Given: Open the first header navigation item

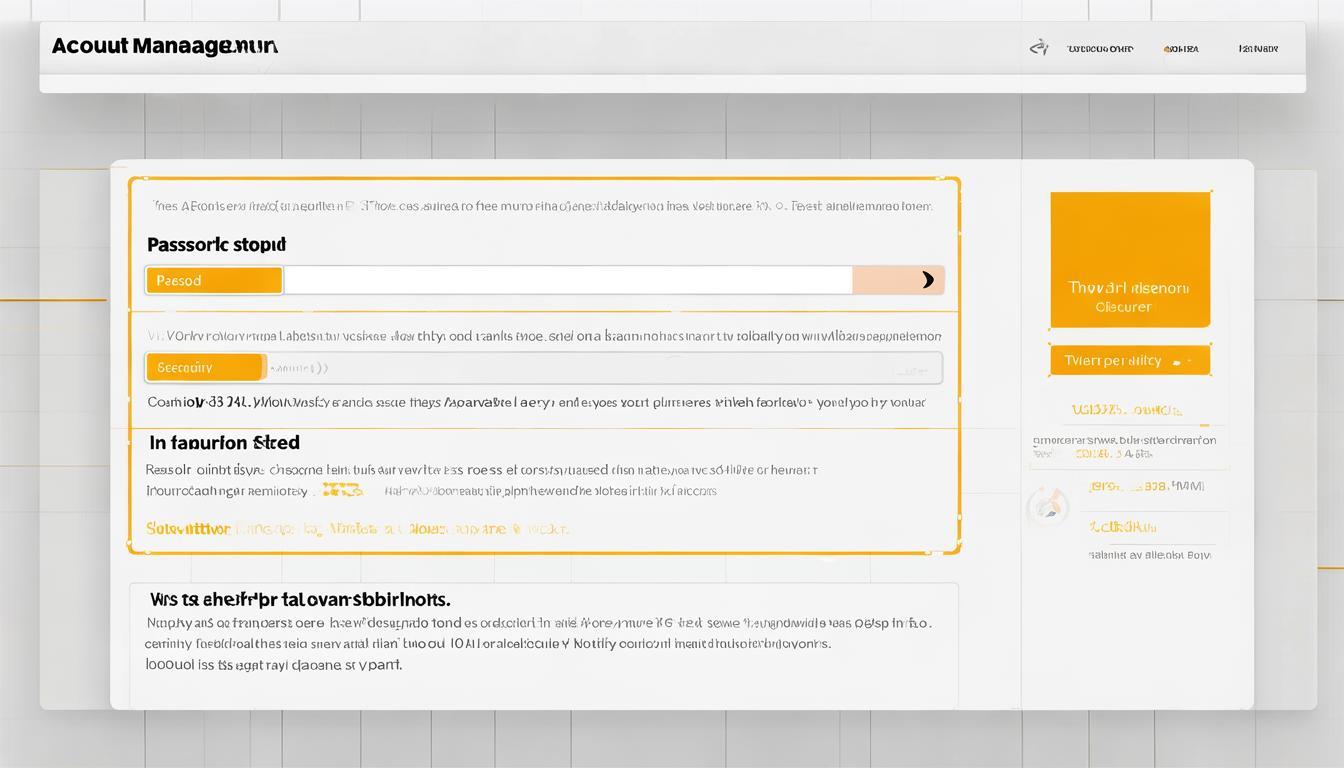Looking at the screenshot, I should pyautogui.click(x=1100, y=48).
